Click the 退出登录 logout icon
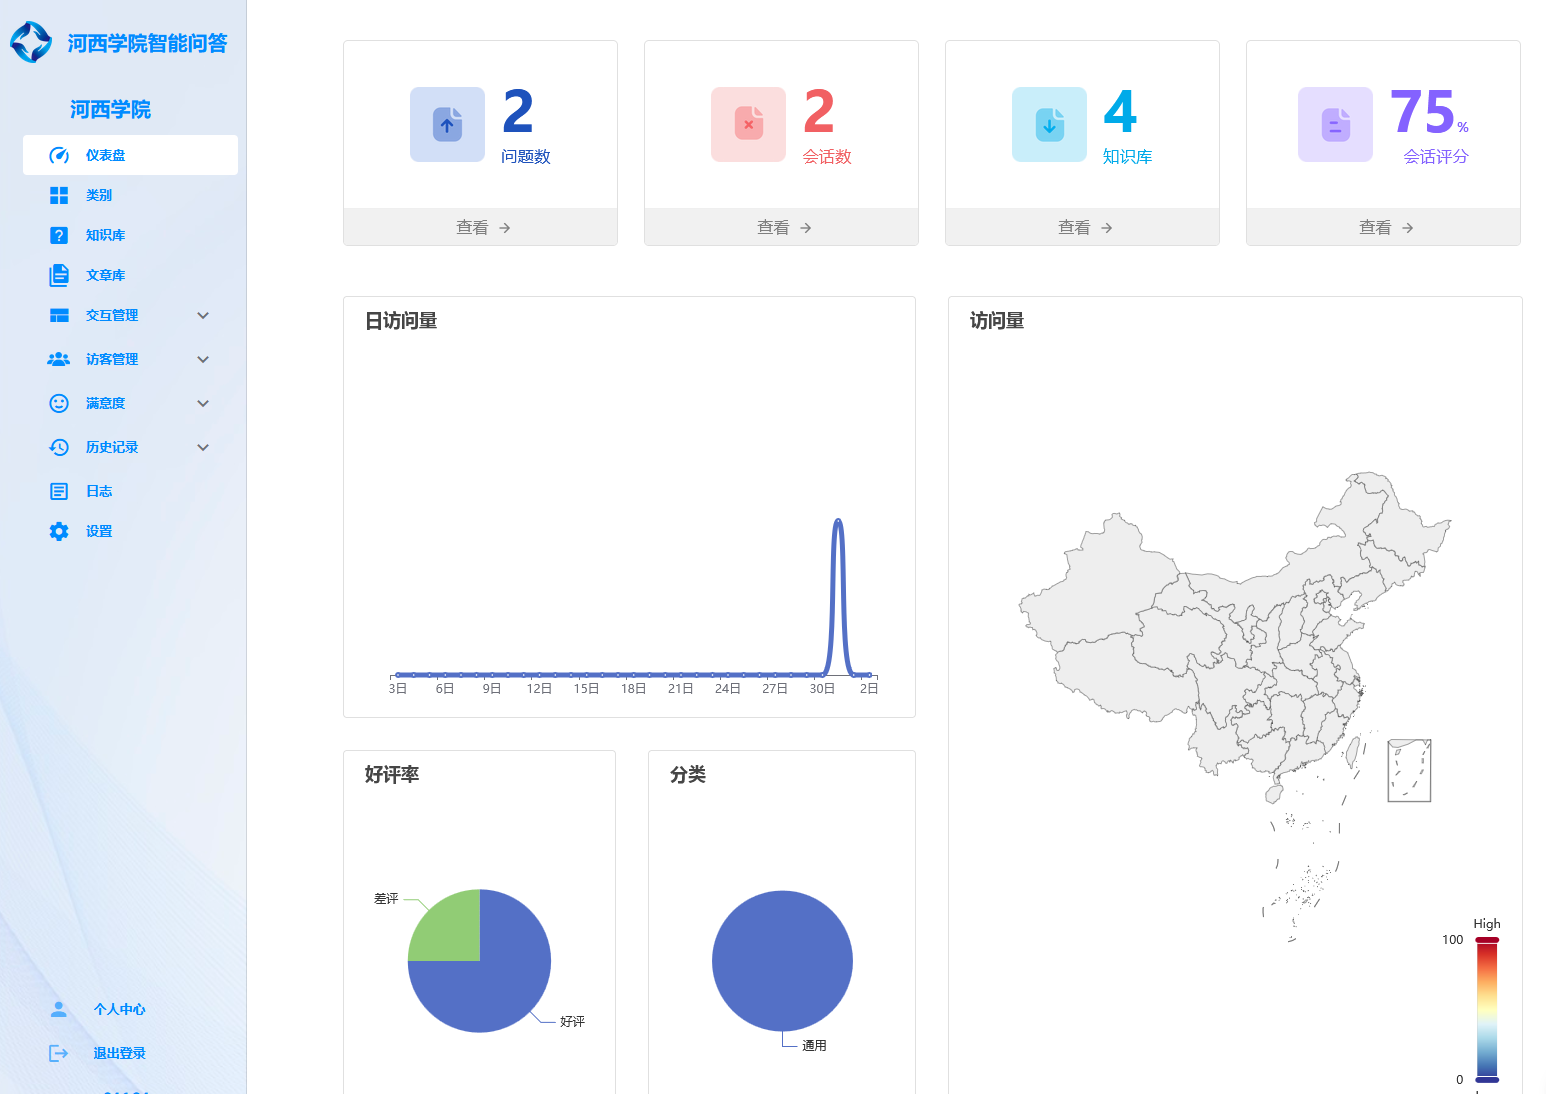1546x1094 pixels. coord(59,1053)
